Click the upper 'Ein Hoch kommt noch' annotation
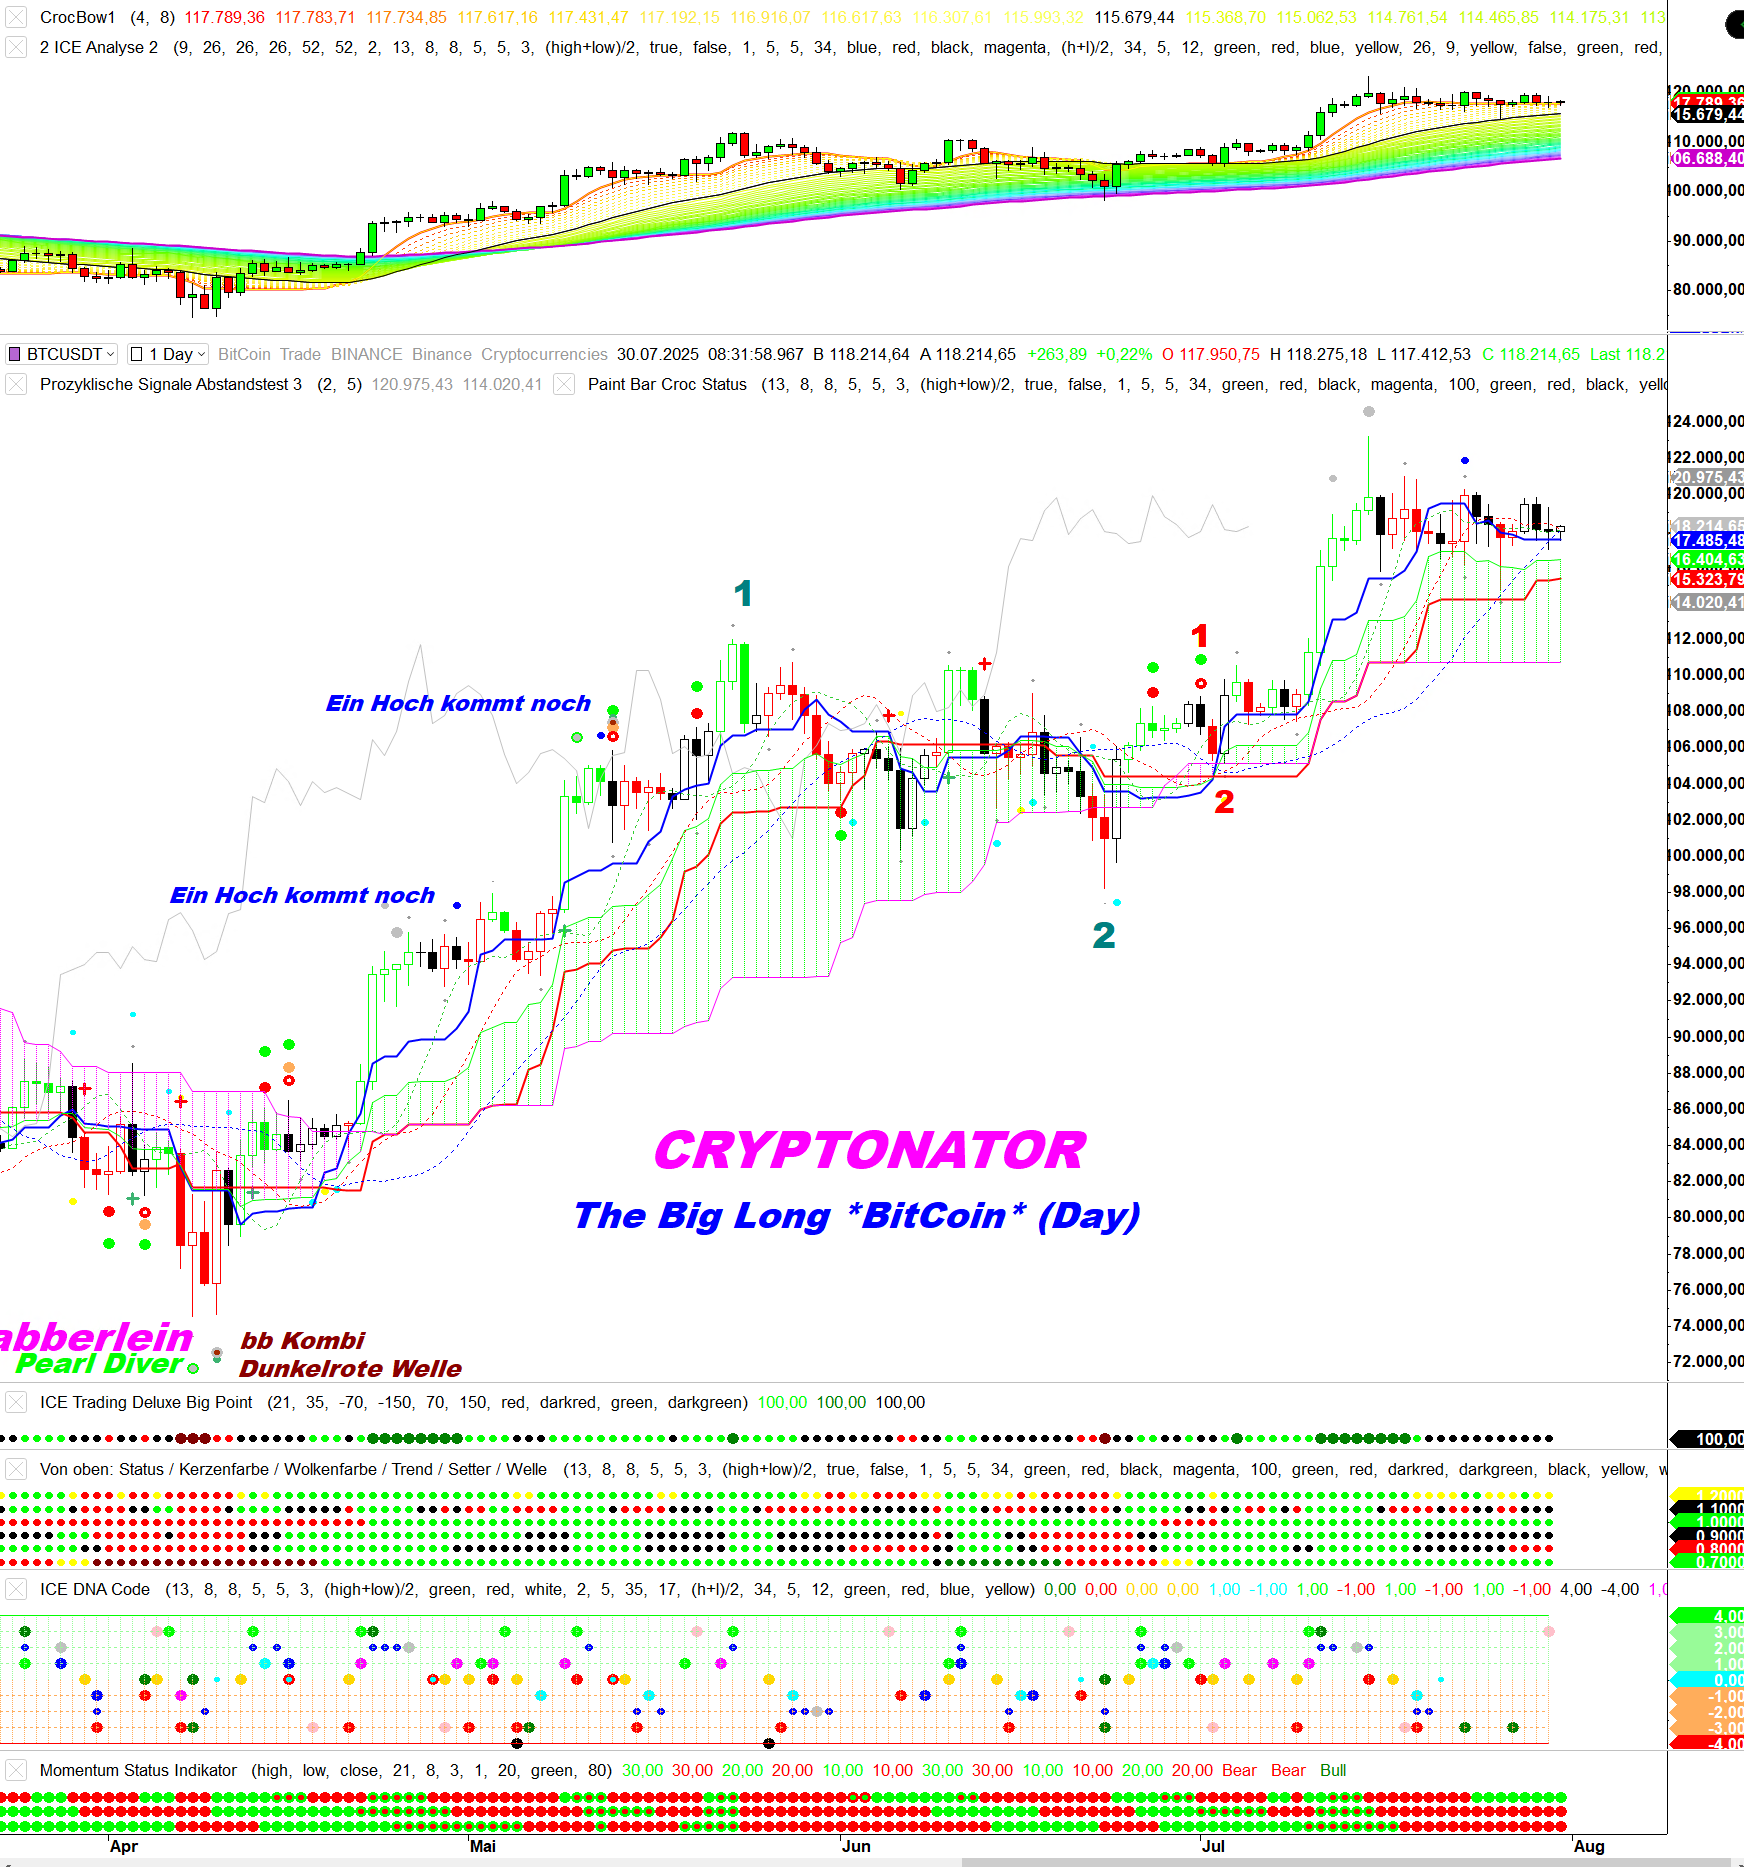This screenshot has width=1744, height=1867. coord(458,703)
